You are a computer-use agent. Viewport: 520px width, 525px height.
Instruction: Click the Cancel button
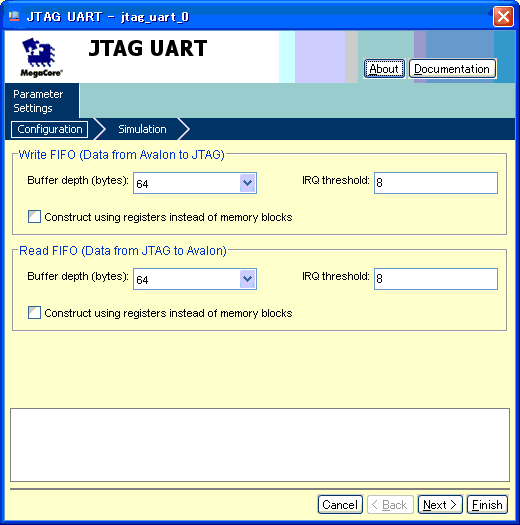coord(340,505)
